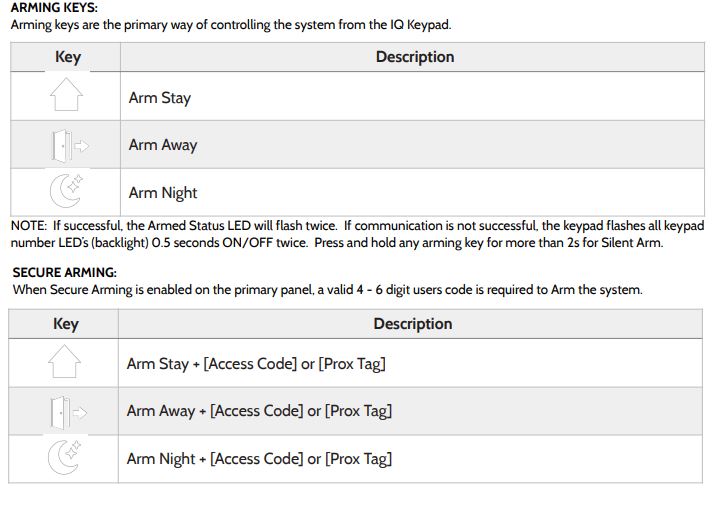726x507 pixels.
Task: Click the door icon in Secure Arming table
Action: coord(68,412)
